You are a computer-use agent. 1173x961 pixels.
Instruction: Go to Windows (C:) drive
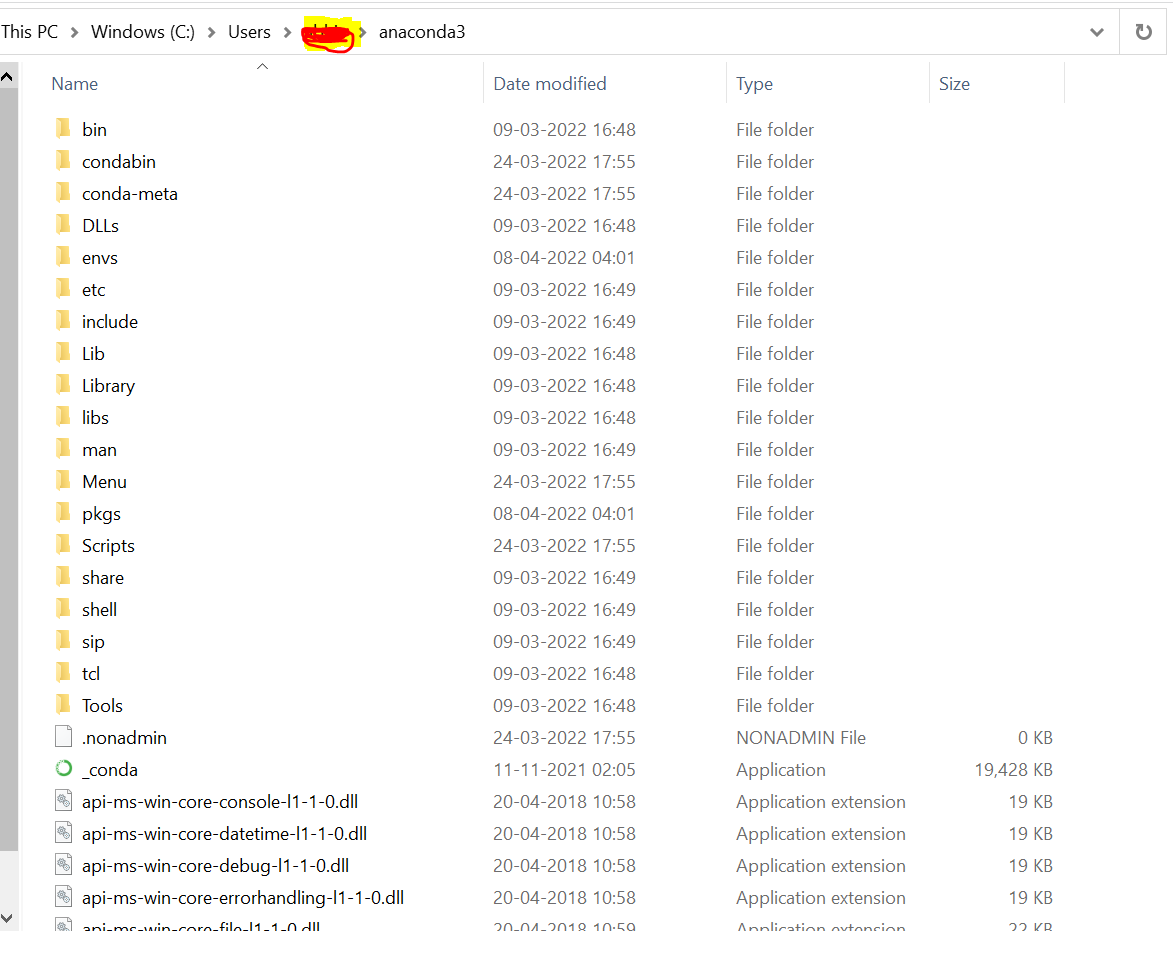(x=141, y=31)
